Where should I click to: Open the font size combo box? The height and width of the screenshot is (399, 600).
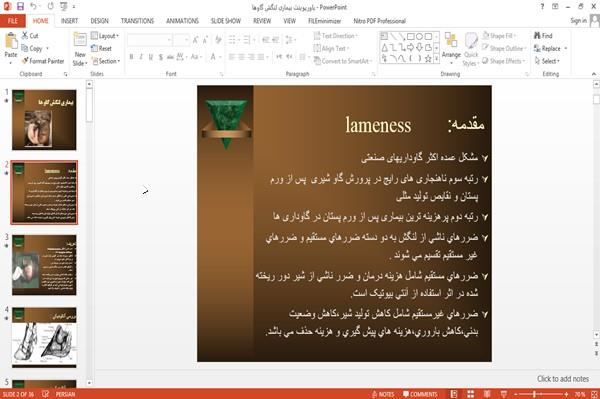click(181, 40)
